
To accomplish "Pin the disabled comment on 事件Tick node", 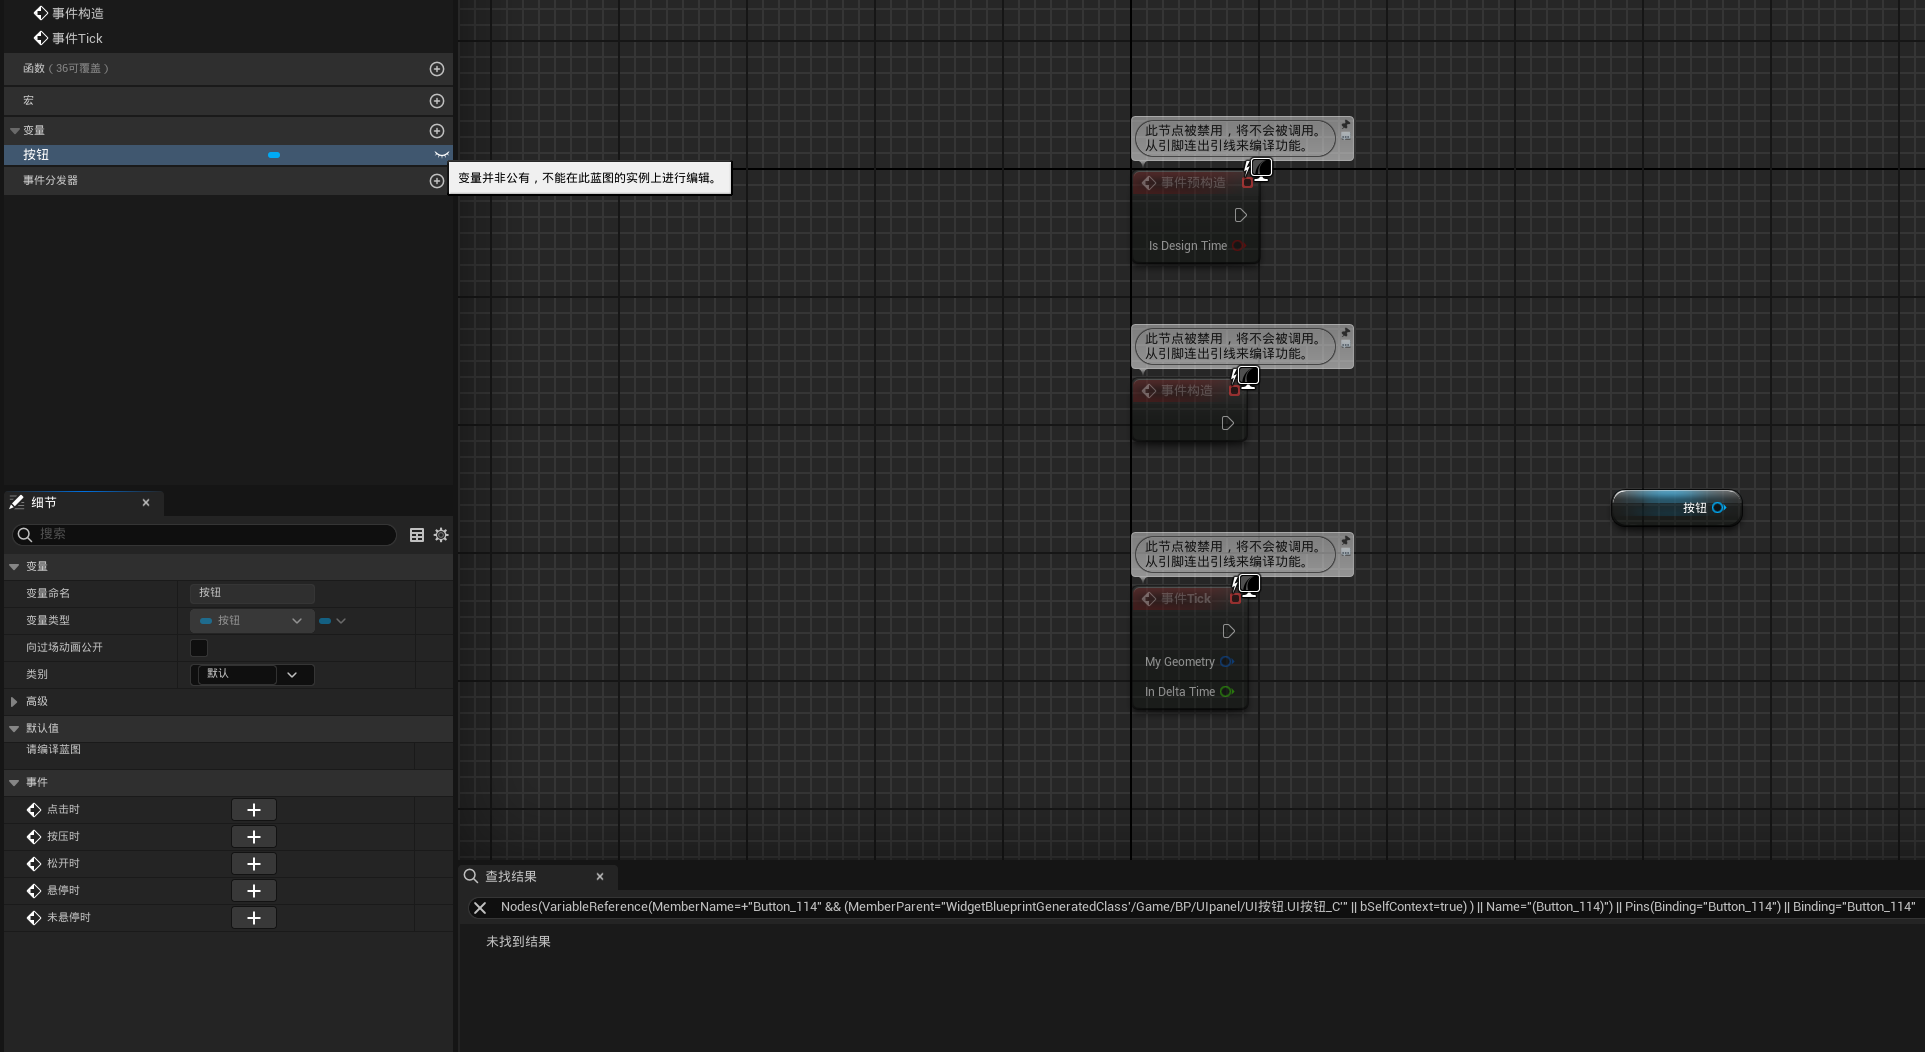I will pyautogui.click(x=1346, y=541).
